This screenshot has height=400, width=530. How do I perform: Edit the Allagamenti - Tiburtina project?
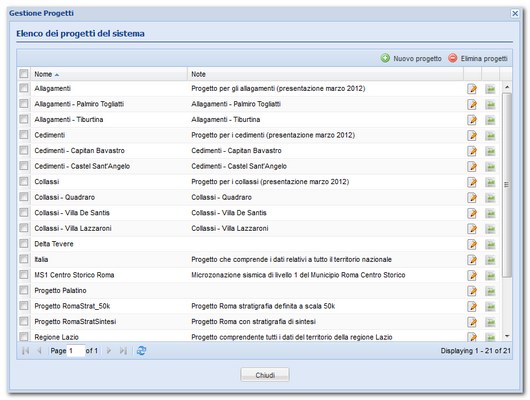coord(472,120)
